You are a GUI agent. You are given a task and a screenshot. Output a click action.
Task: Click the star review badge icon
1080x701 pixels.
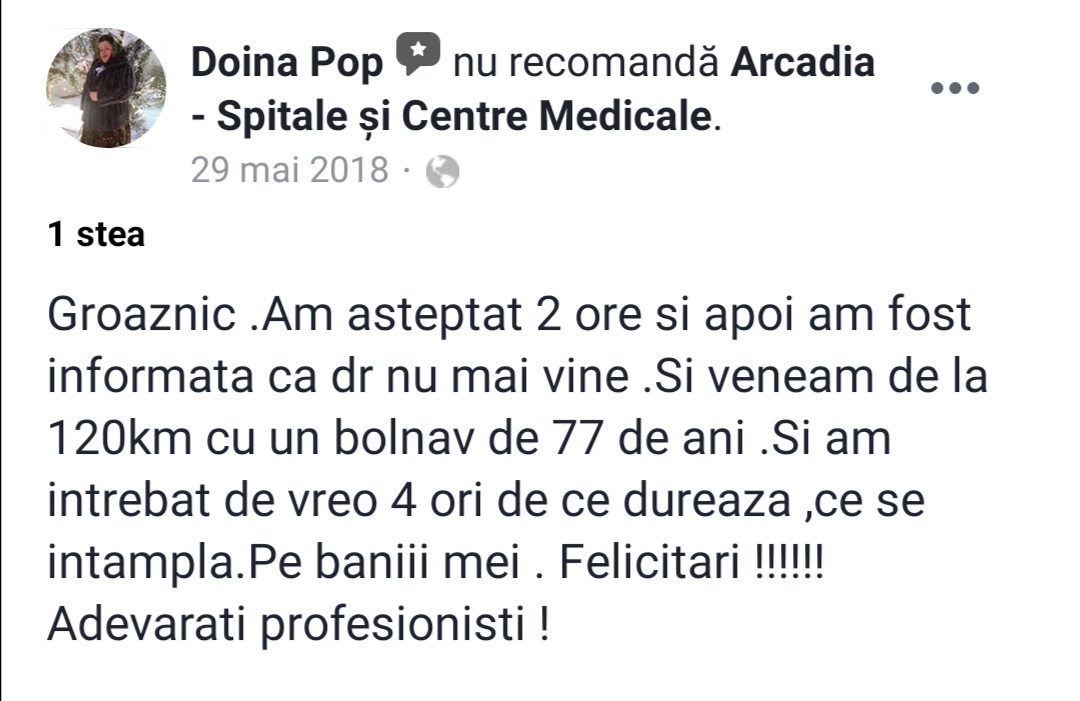(x=417, y=54)
